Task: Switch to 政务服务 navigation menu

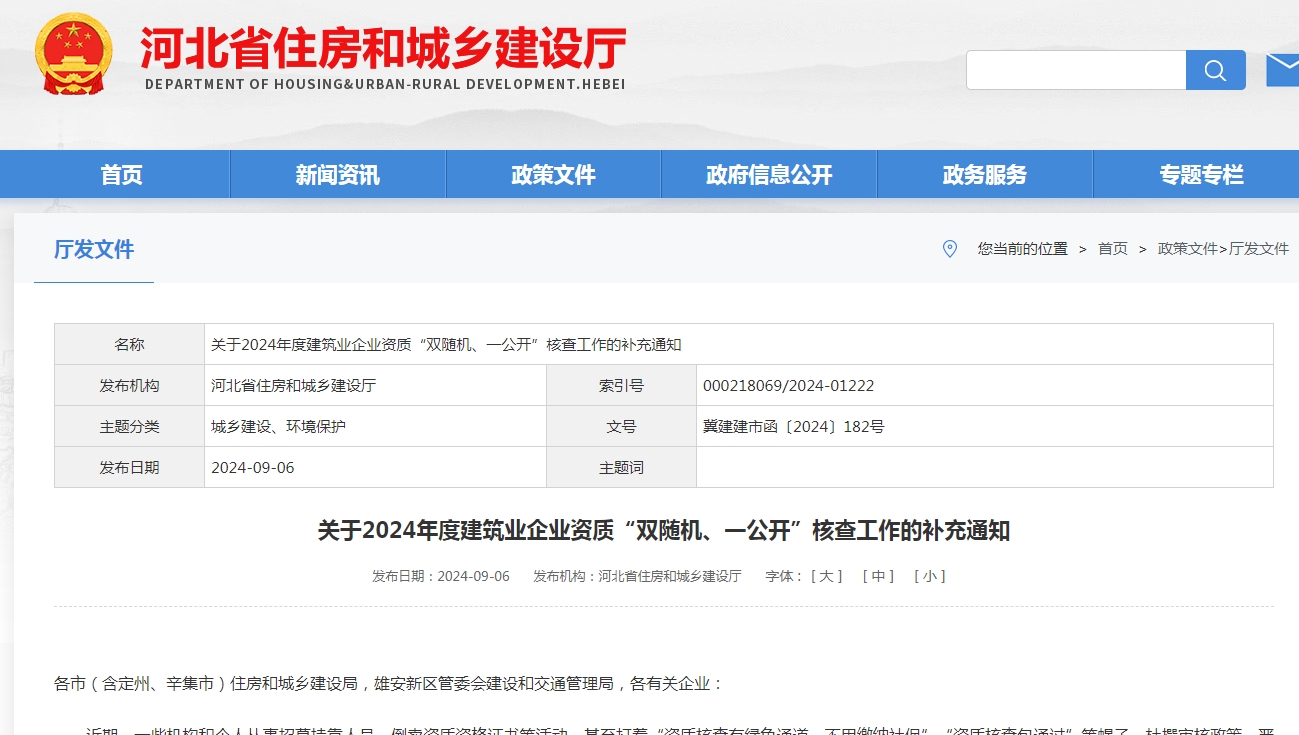Action: pyautogui.click(x=984, y=174)
